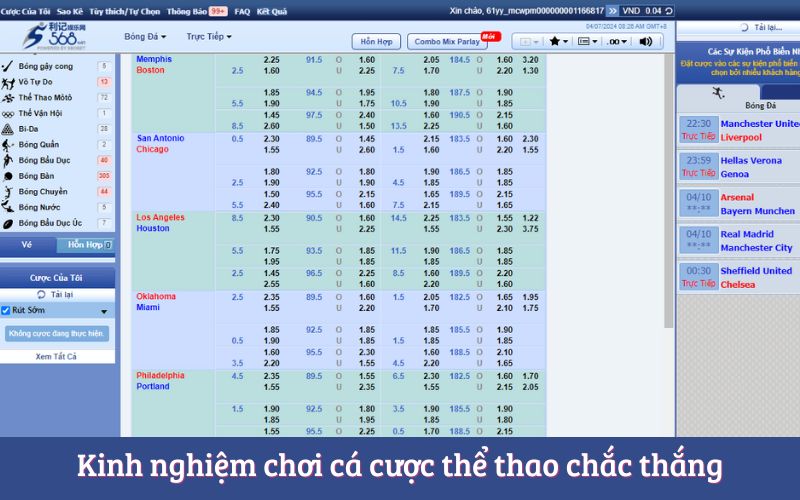
Task: Select the Bi-Da billiards triangle icon
Action: (x=8, y=129)
